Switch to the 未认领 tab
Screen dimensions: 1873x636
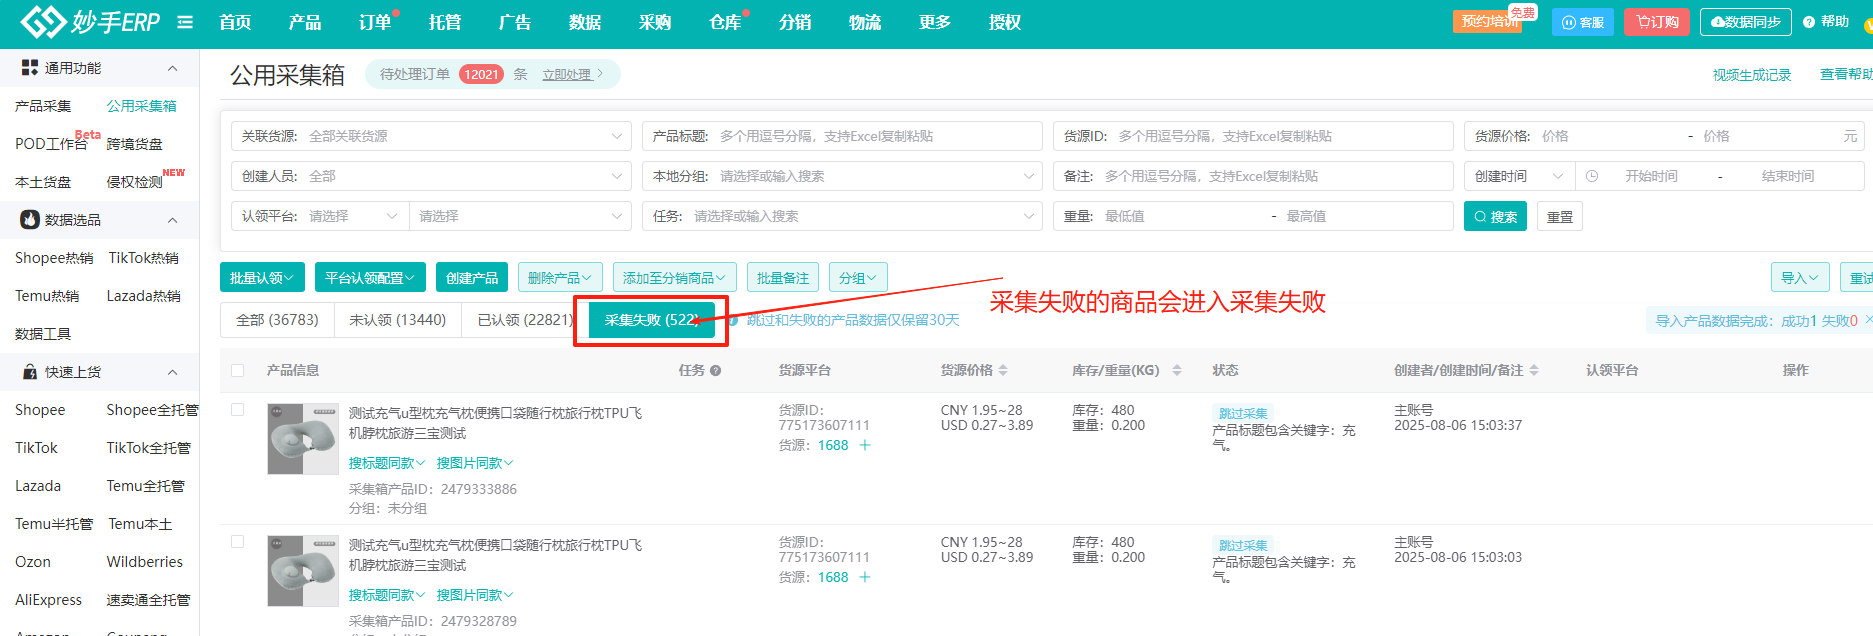click(397, 320)
